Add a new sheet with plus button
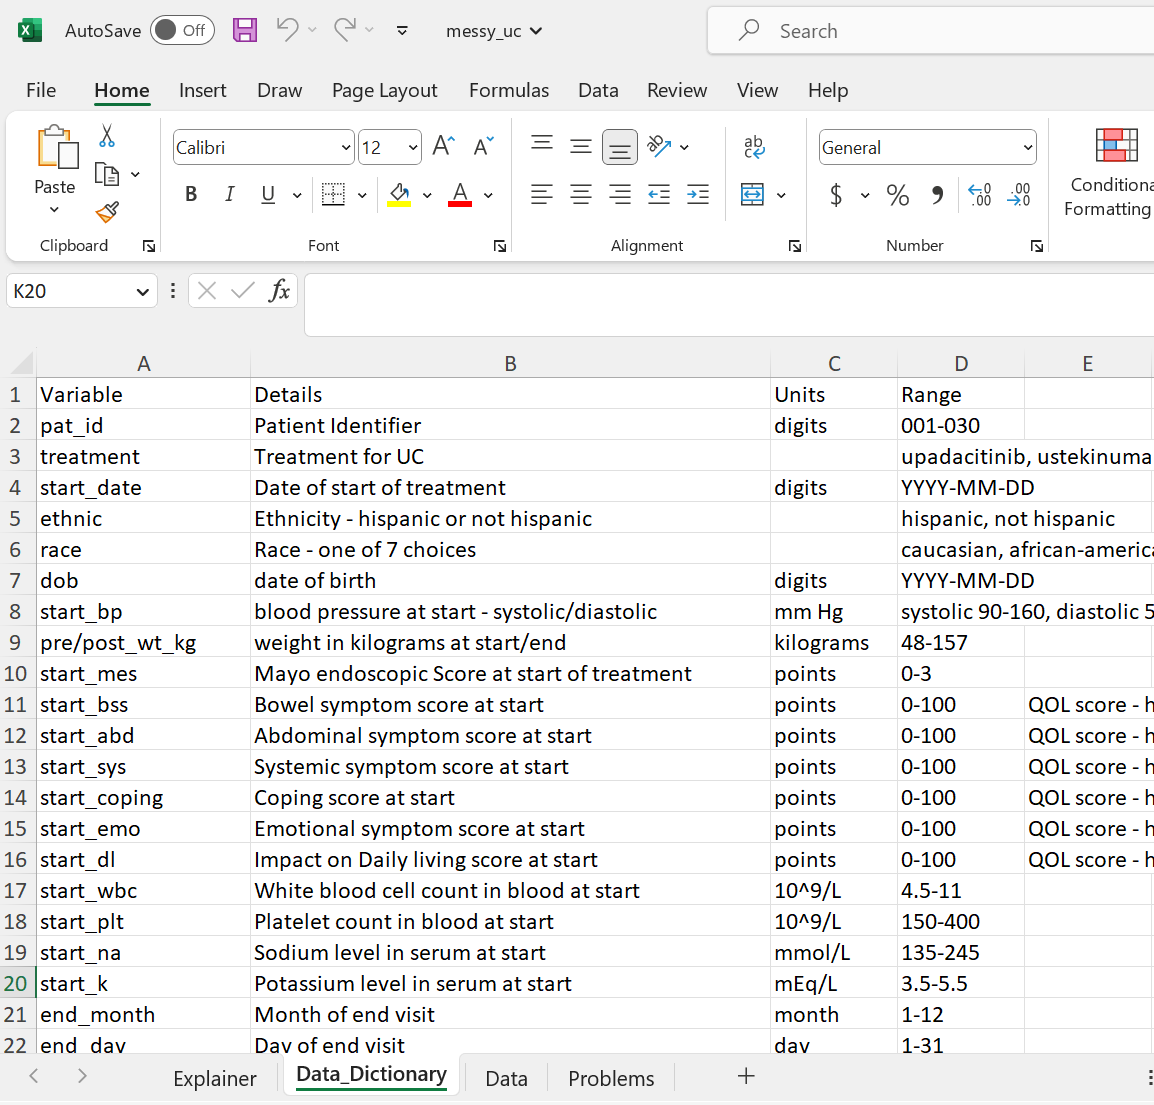The width and height of the screenshot is (1154, 1105). pyautogui.click(x=746, y=1076)
